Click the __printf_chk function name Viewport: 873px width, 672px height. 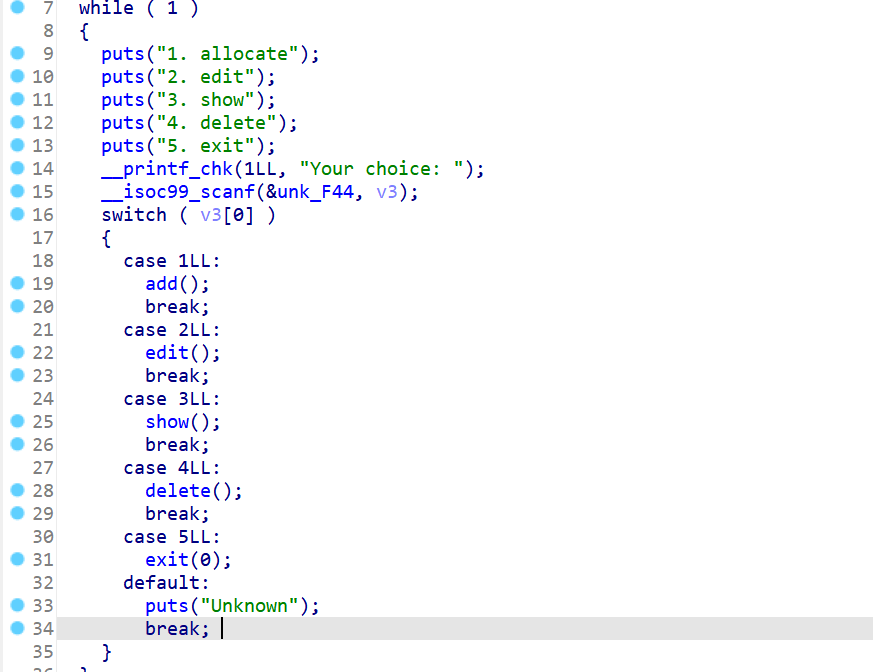click(161, 169)
